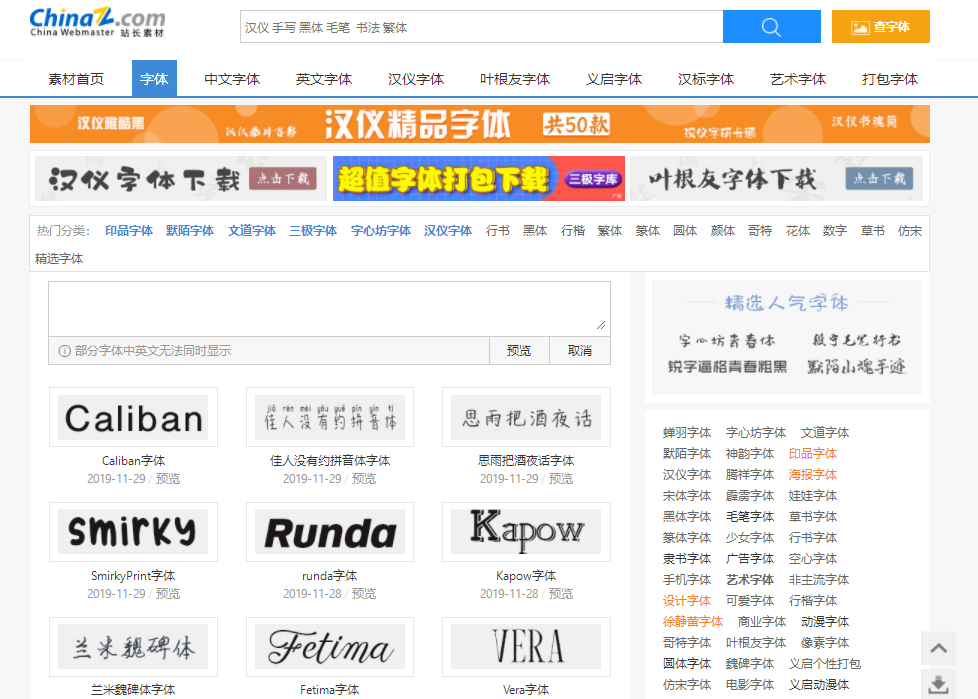Open 义启个性打包 in sidebar list

825,663
